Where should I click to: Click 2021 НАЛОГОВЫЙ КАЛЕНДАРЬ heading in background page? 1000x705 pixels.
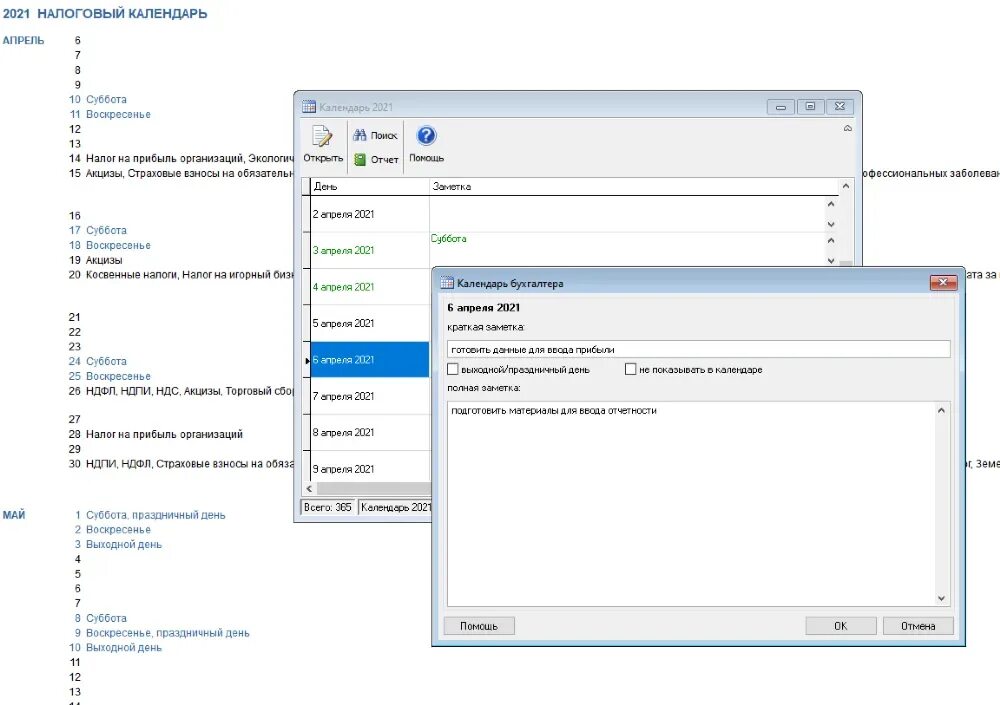(x=105, y=13)
